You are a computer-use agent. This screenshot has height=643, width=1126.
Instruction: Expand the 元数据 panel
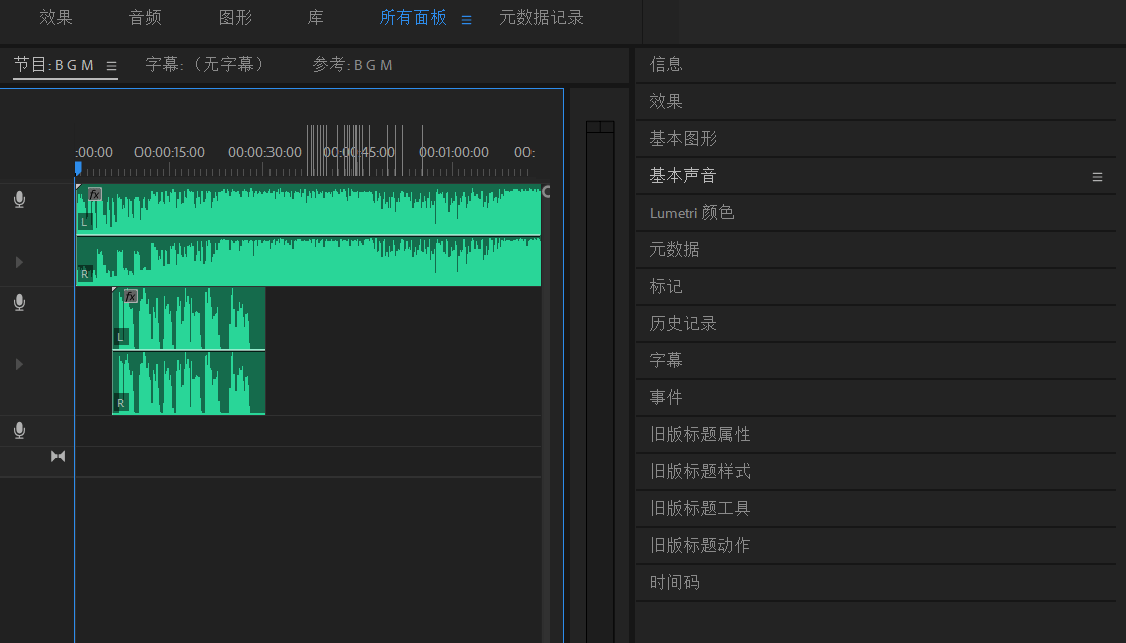point(876,249)
